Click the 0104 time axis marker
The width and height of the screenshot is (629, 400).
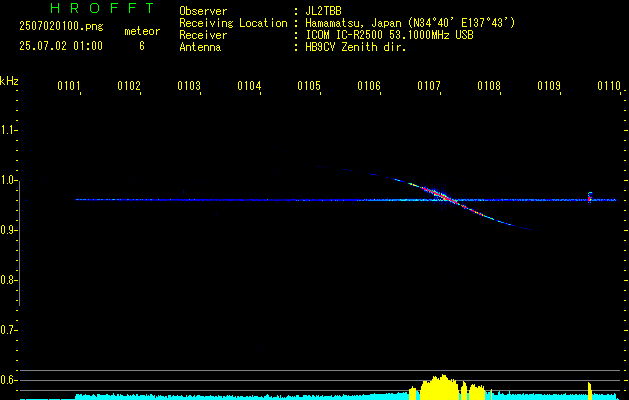click(249, 86)
